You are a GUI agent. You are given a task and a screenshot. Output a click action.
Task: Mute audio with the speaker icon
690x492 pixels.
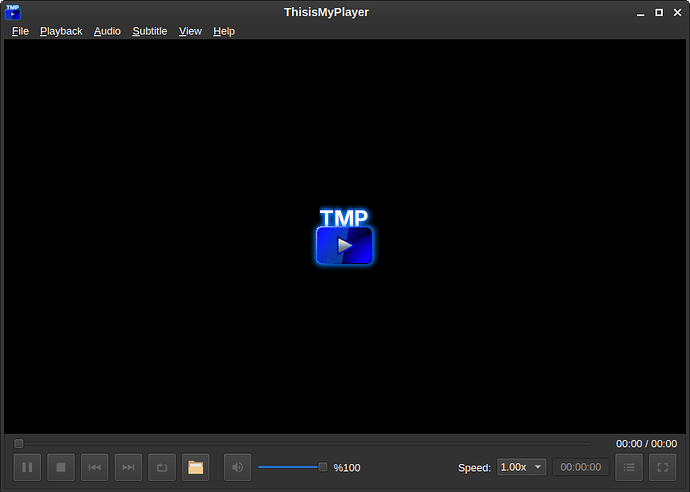(237, 467)
